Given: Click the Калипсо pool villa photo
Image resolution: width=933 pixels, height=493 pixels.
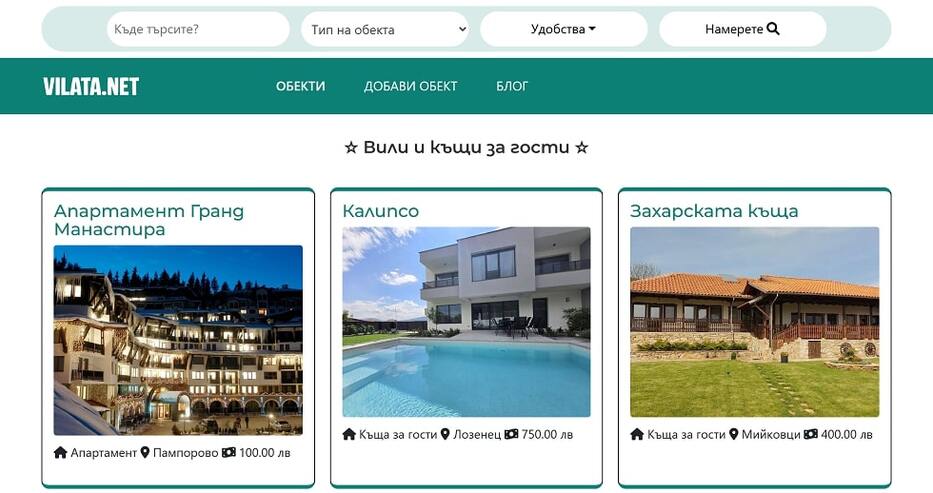Looking at the screenshot, I should pyautogui.click(x=466, y=322).
